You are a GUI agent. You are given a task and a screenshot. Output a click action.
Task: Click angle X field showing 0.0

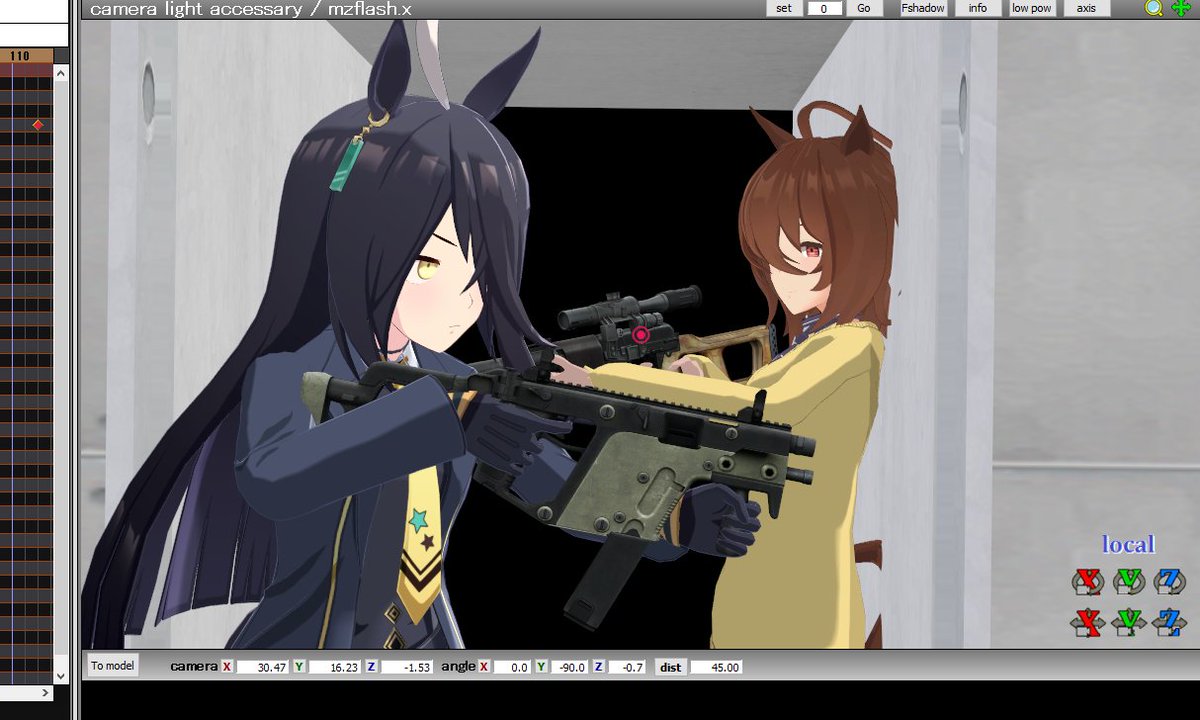click(512, 667)
